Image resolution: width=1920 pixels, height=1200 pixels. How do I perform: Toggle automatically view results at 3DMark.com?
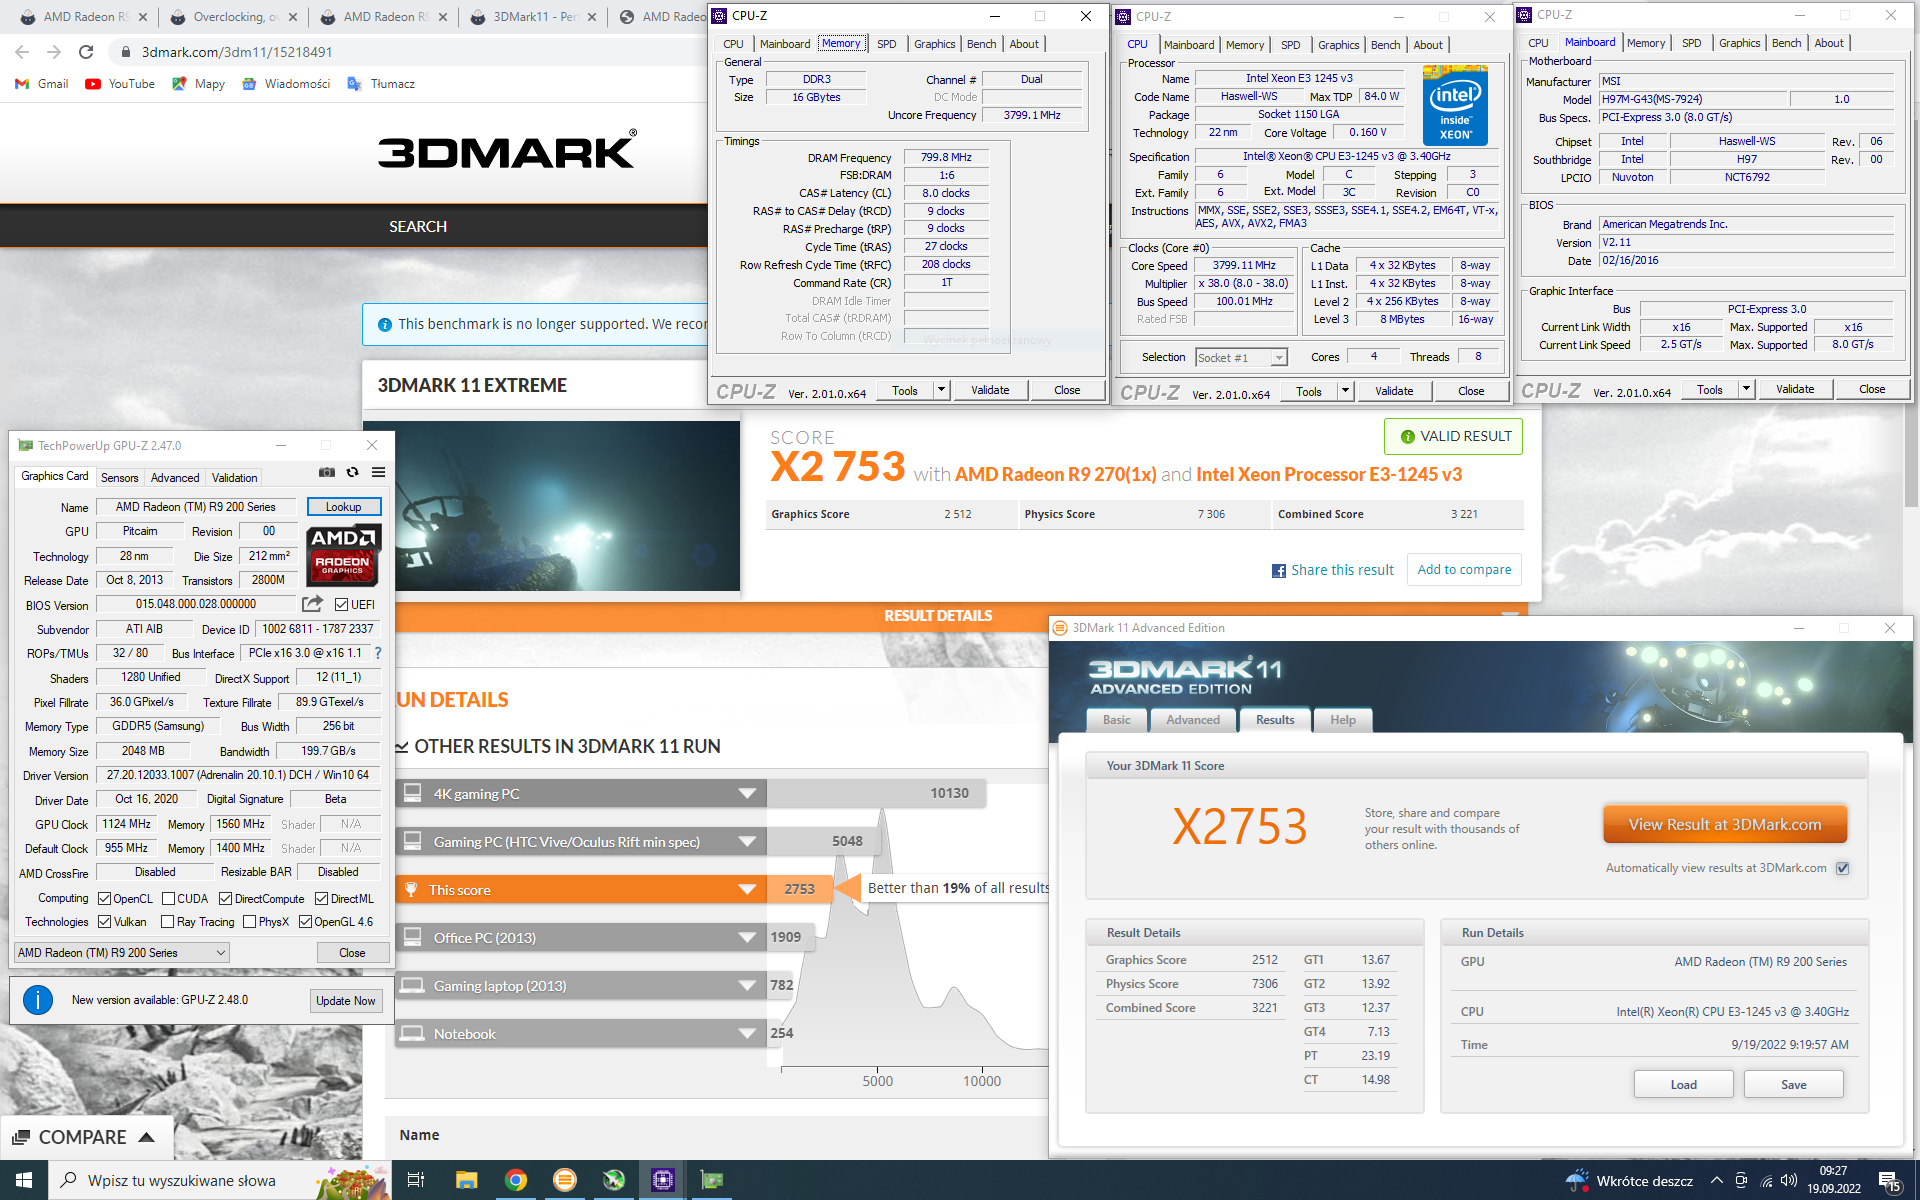click(1842, 868)
